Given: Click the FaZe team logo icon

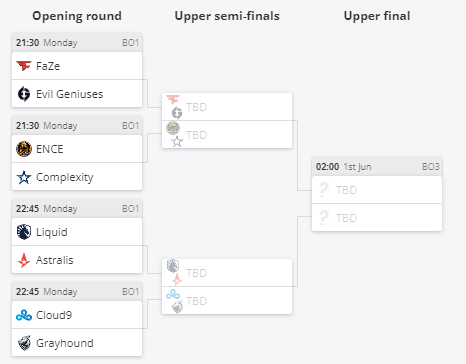Looking at the screenshot, I should coord(24,66).
